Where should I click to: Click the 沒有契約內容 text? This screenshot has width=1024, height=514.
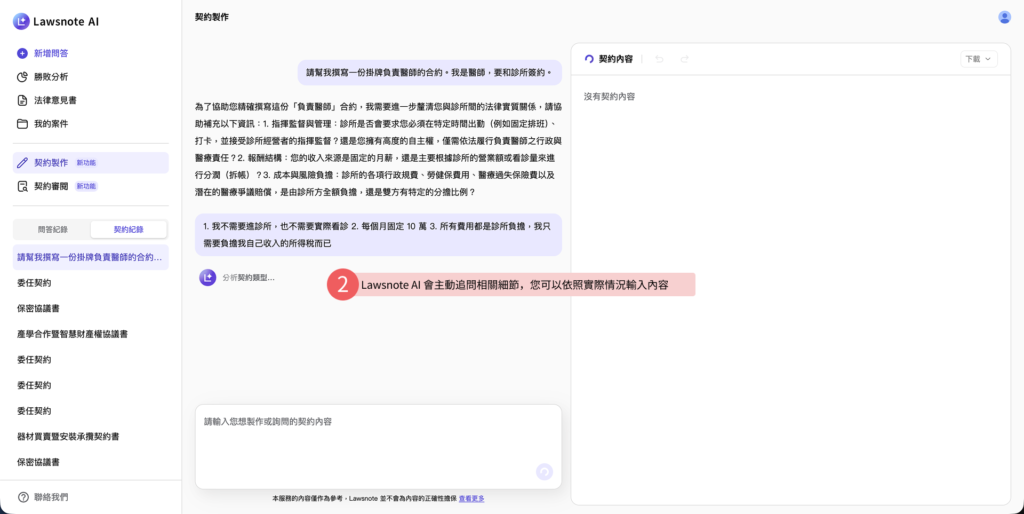pos(609,97)
